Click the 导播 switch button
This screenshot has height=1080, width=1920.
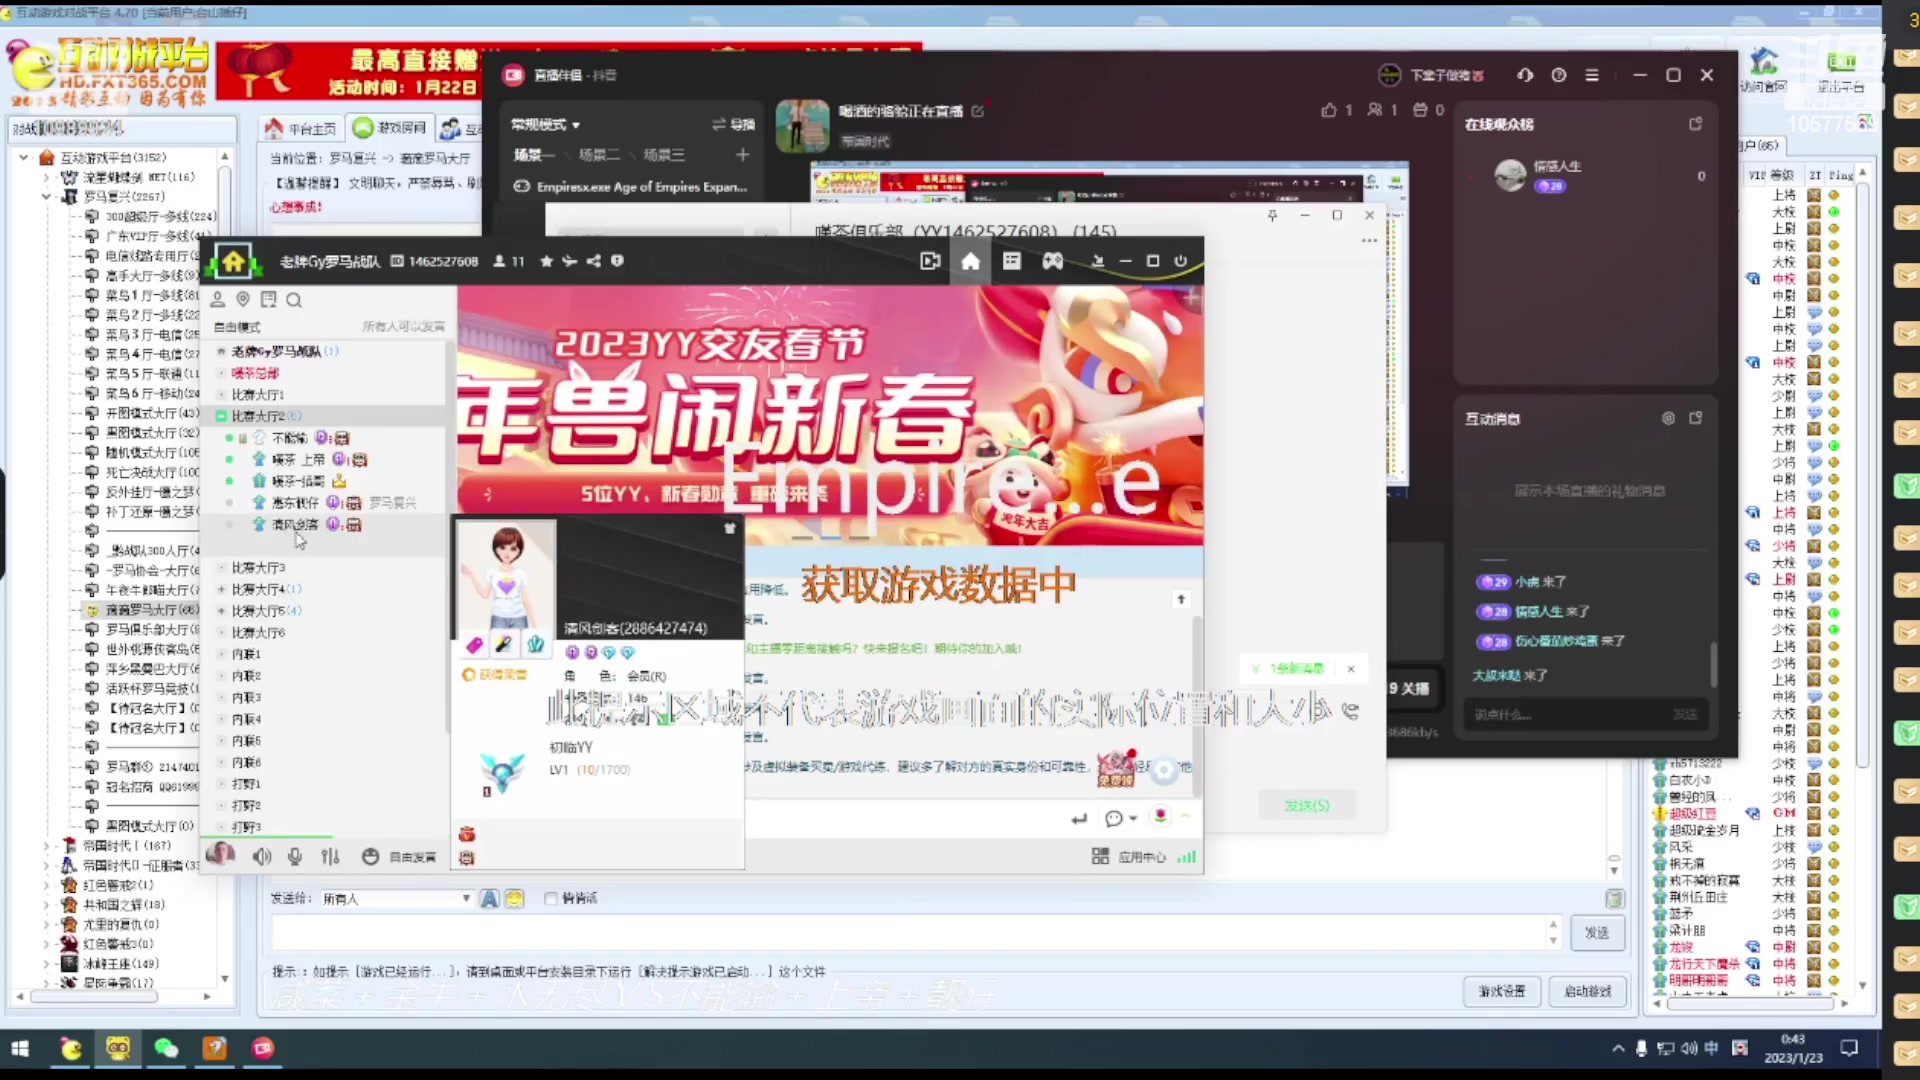click(x=733, y=124)
